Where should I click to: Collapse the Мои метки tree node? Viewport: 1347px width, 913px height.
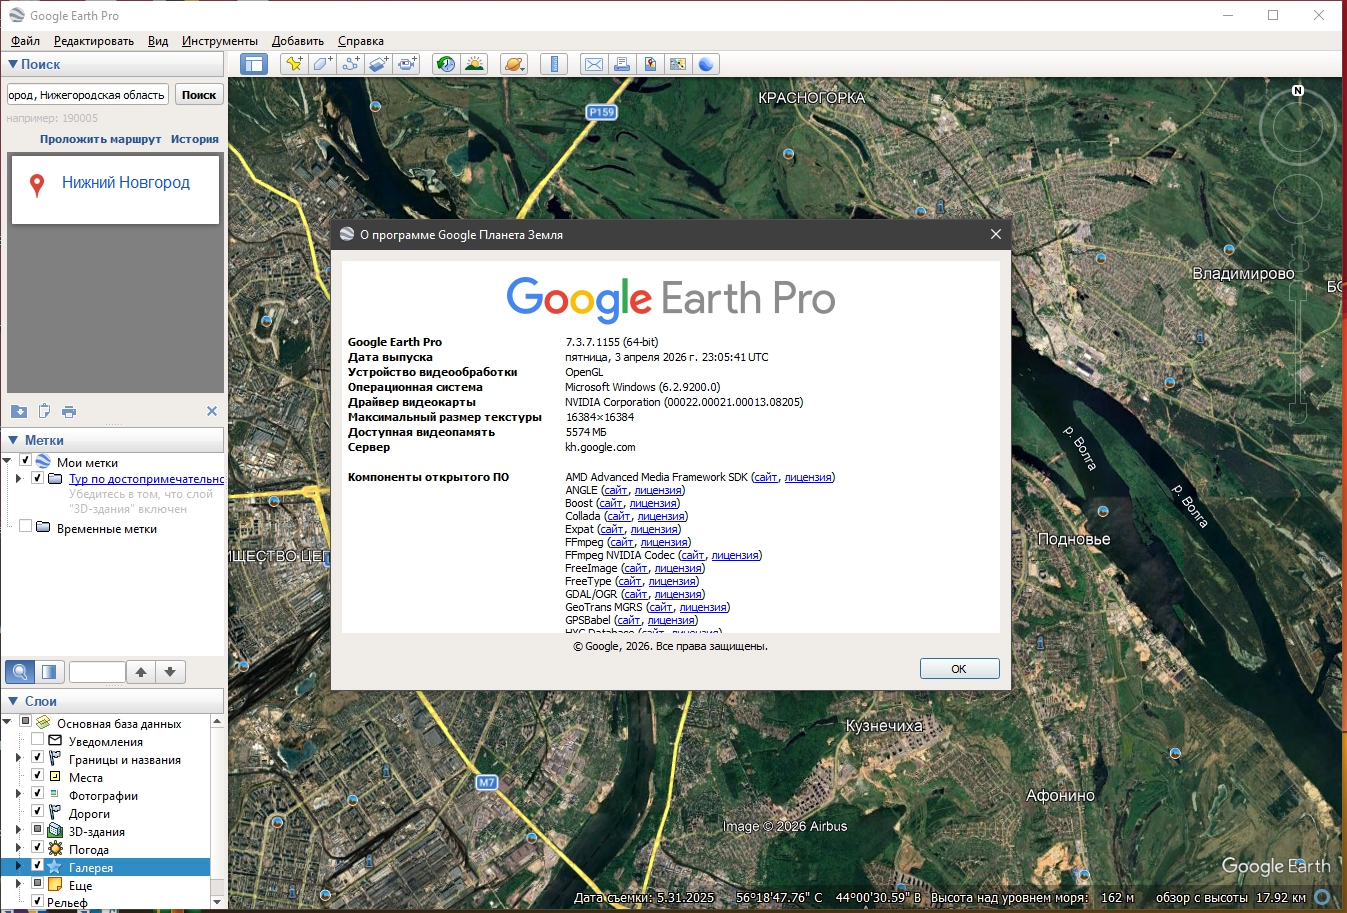pyautogui.click(x=8, y=462)
